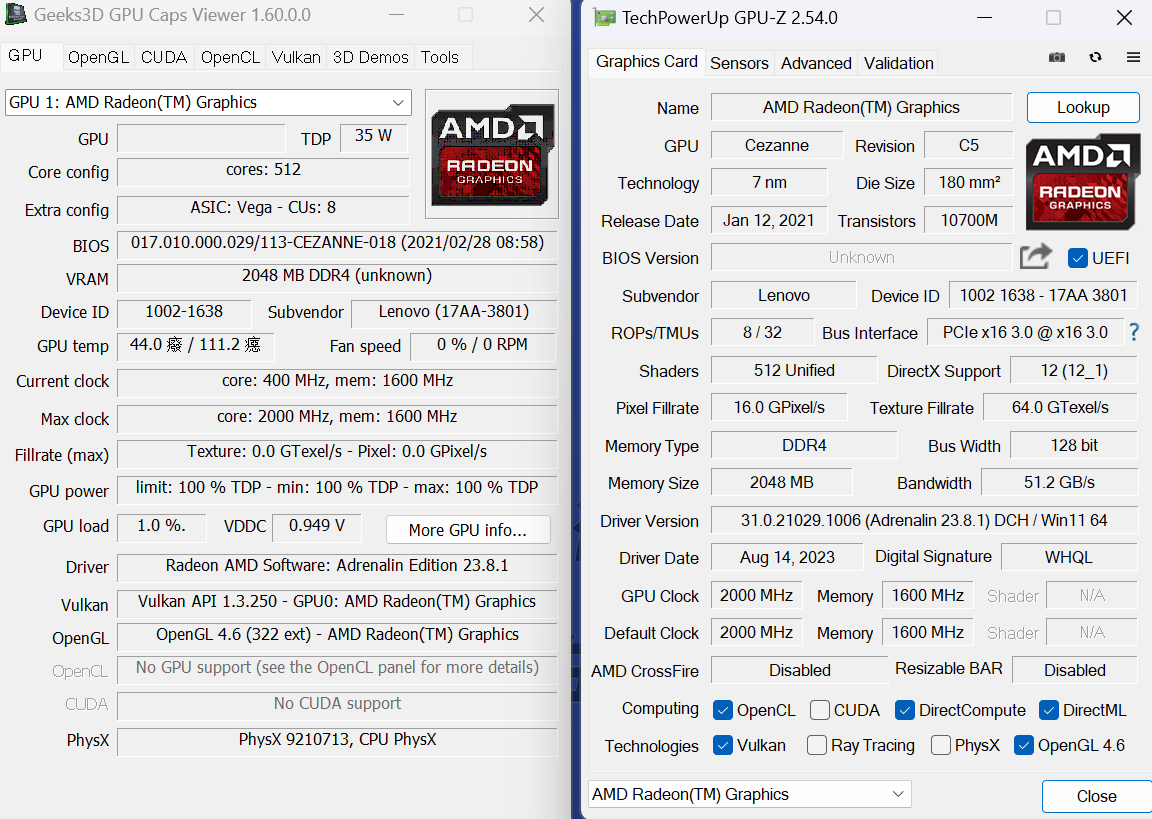Click the VRAM value 2048 MB DDR4 (unknown)
The image size is (1152, 819).
(x=337, y=277)
